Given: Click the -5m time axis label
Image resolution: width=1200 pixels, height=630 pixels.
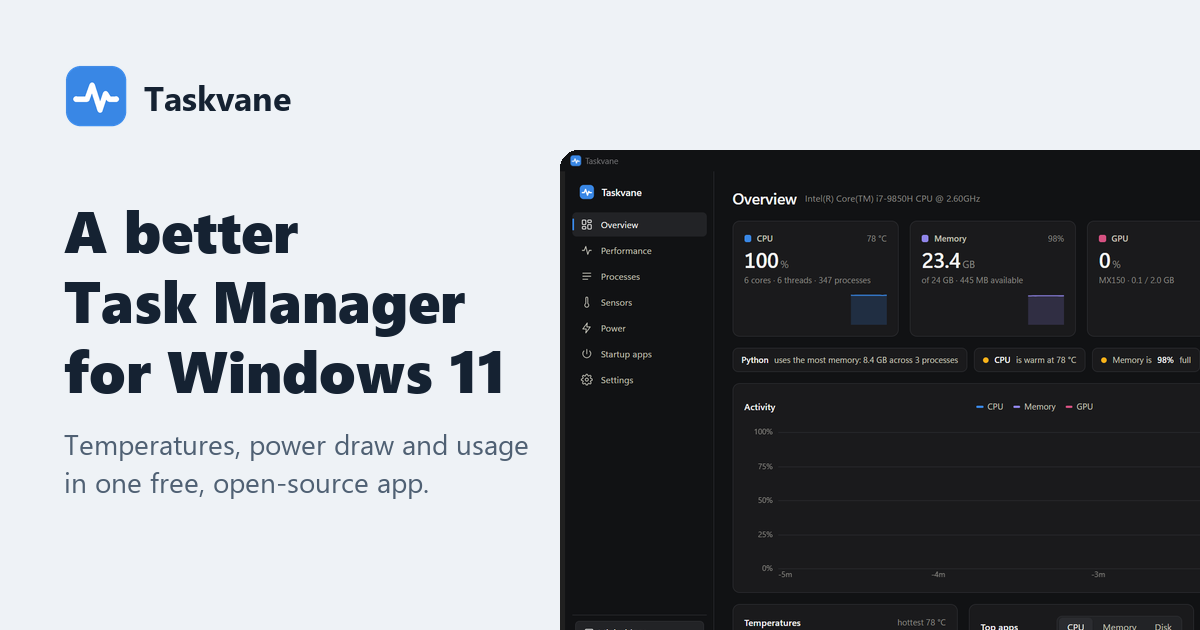Looking at the screenshot, I should (x=785, y=575).
